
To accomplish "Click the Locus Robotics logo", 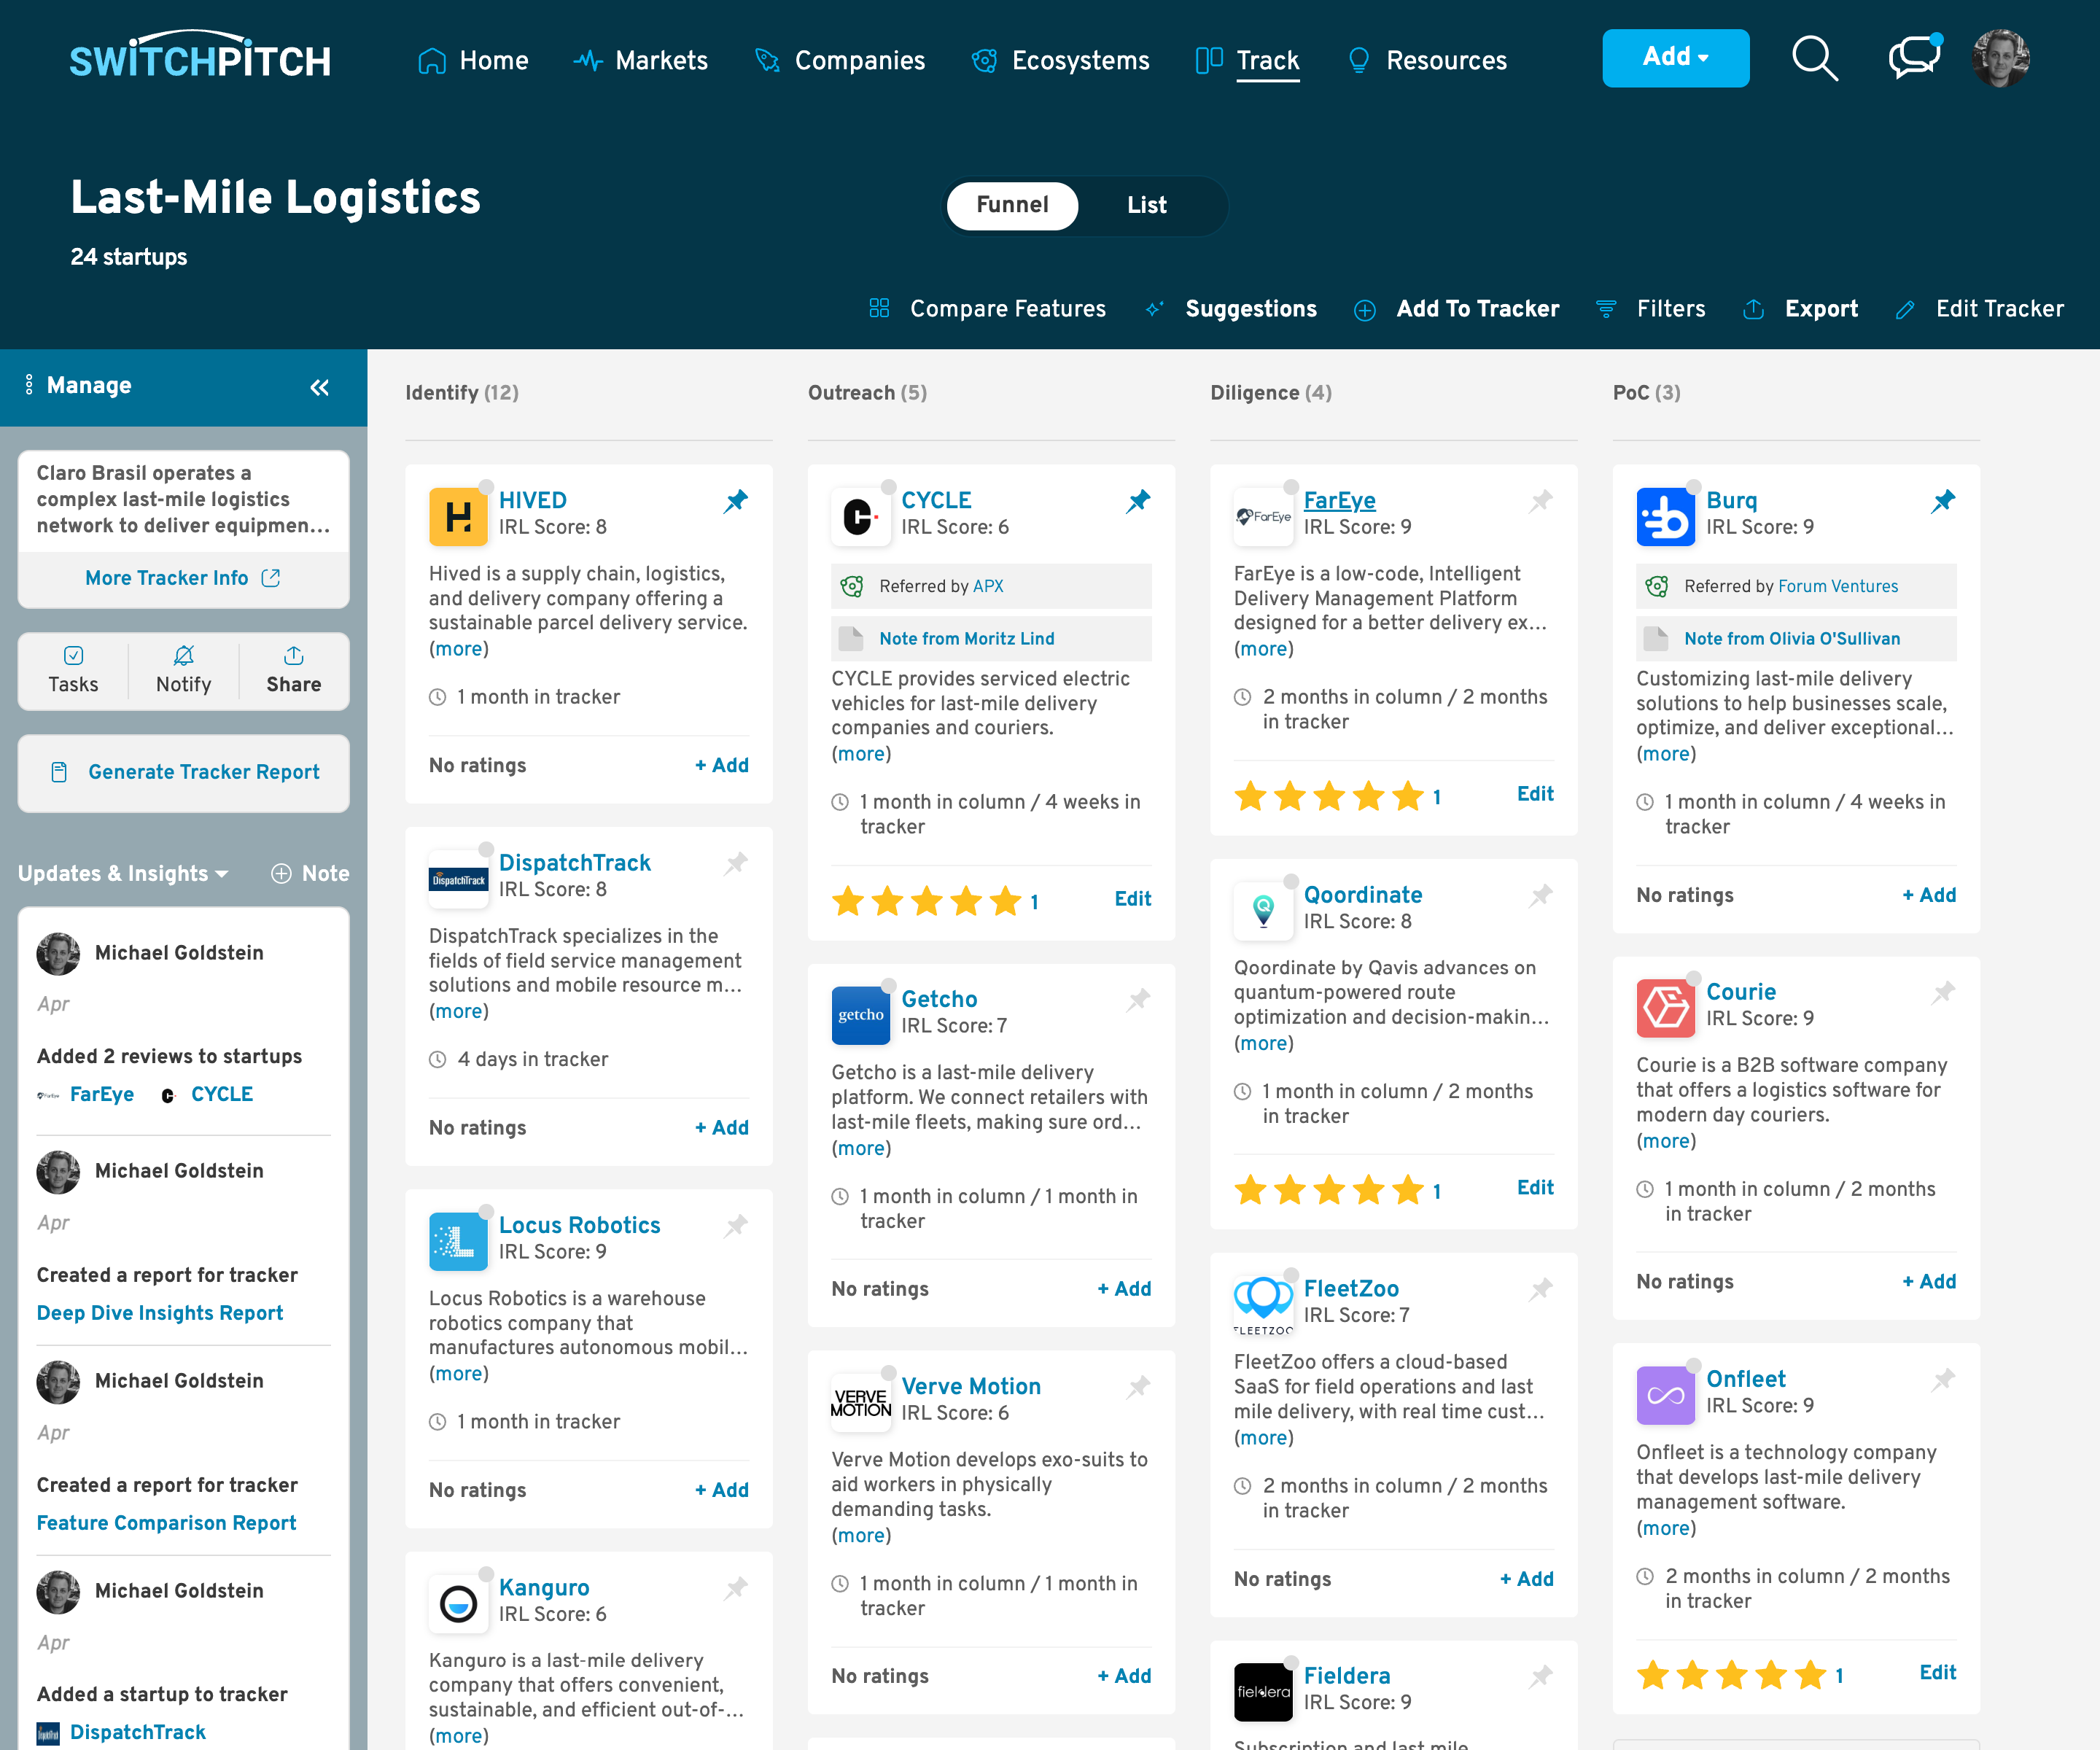I will (x=458, y=1241).
